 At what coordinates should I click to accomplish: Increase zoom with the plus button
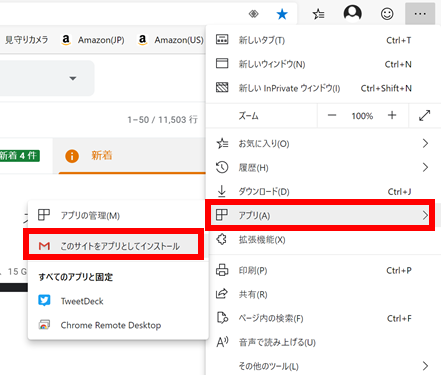tap(392, 115)
